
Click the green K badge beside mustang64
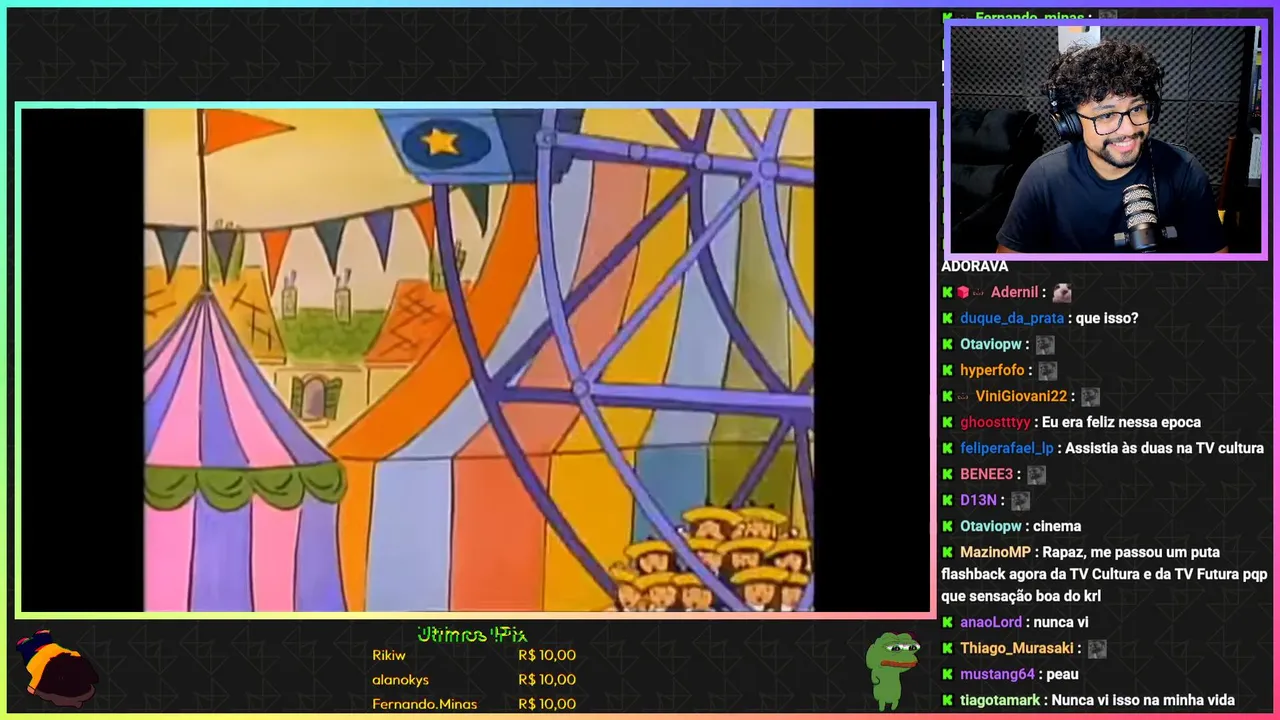point(947,674)
